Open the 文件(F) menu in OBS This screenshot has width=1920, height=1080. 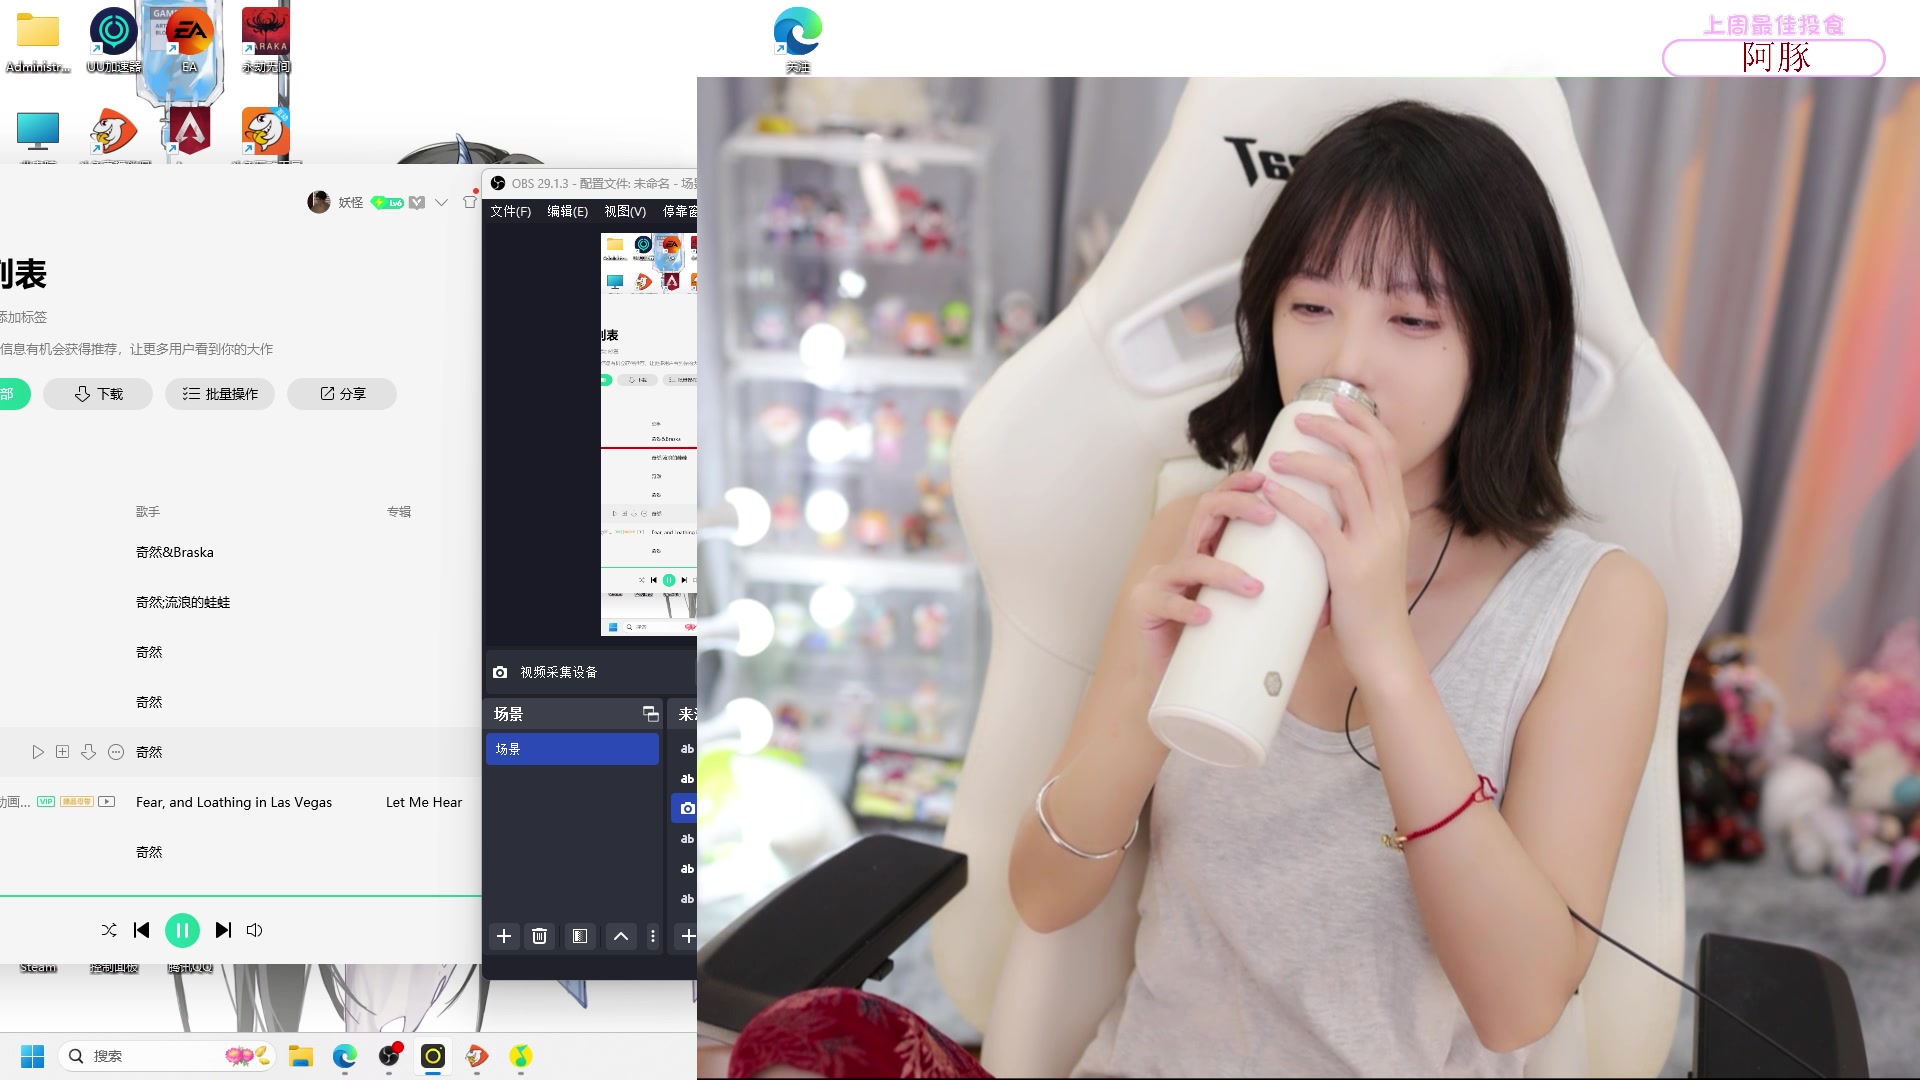[510, 211]
